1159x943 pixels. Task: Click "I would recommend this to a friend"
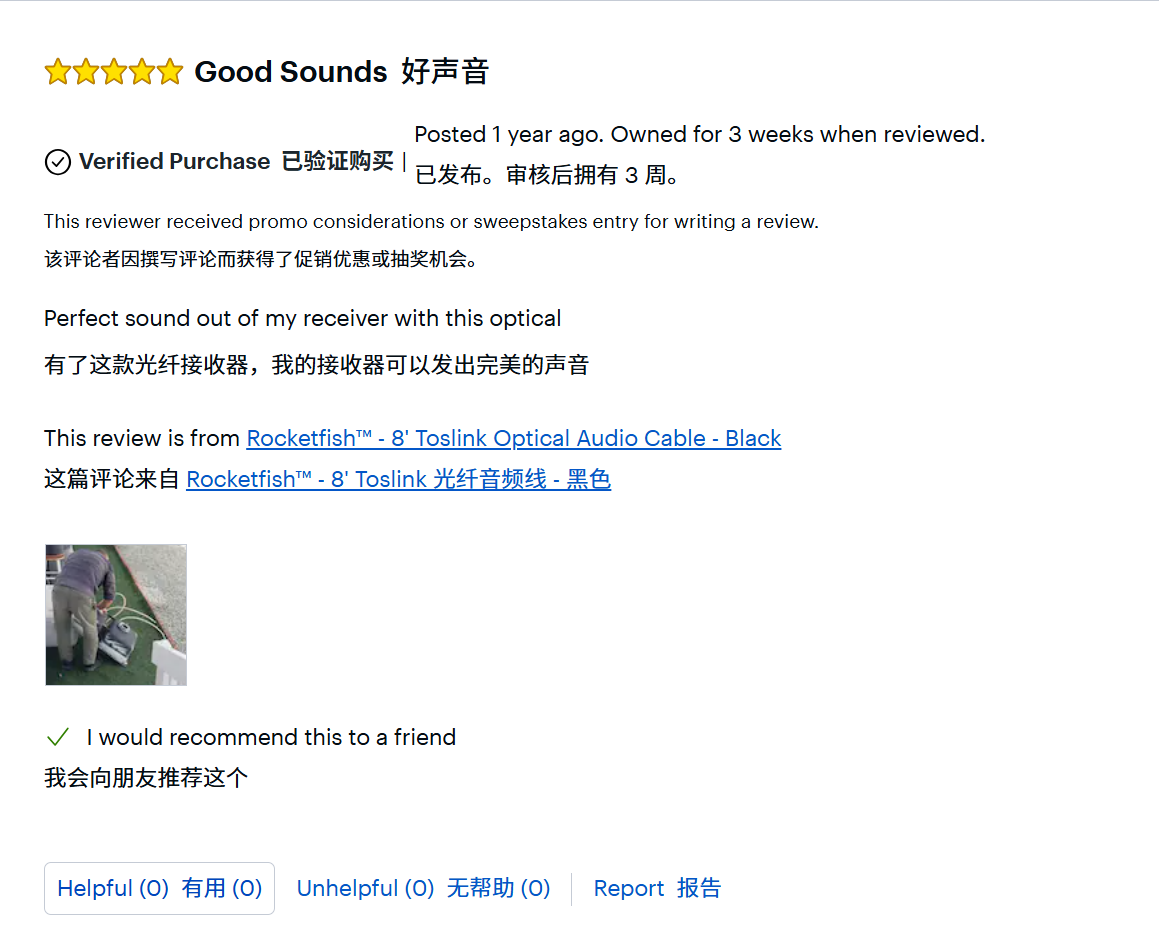coord(271,738)
